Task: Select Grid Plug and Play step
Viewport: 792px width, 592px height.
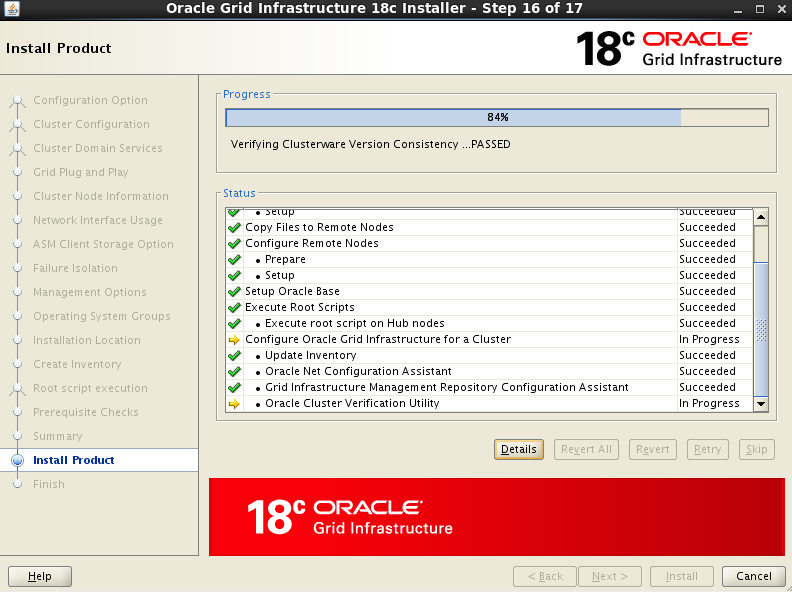Action: 81,172
